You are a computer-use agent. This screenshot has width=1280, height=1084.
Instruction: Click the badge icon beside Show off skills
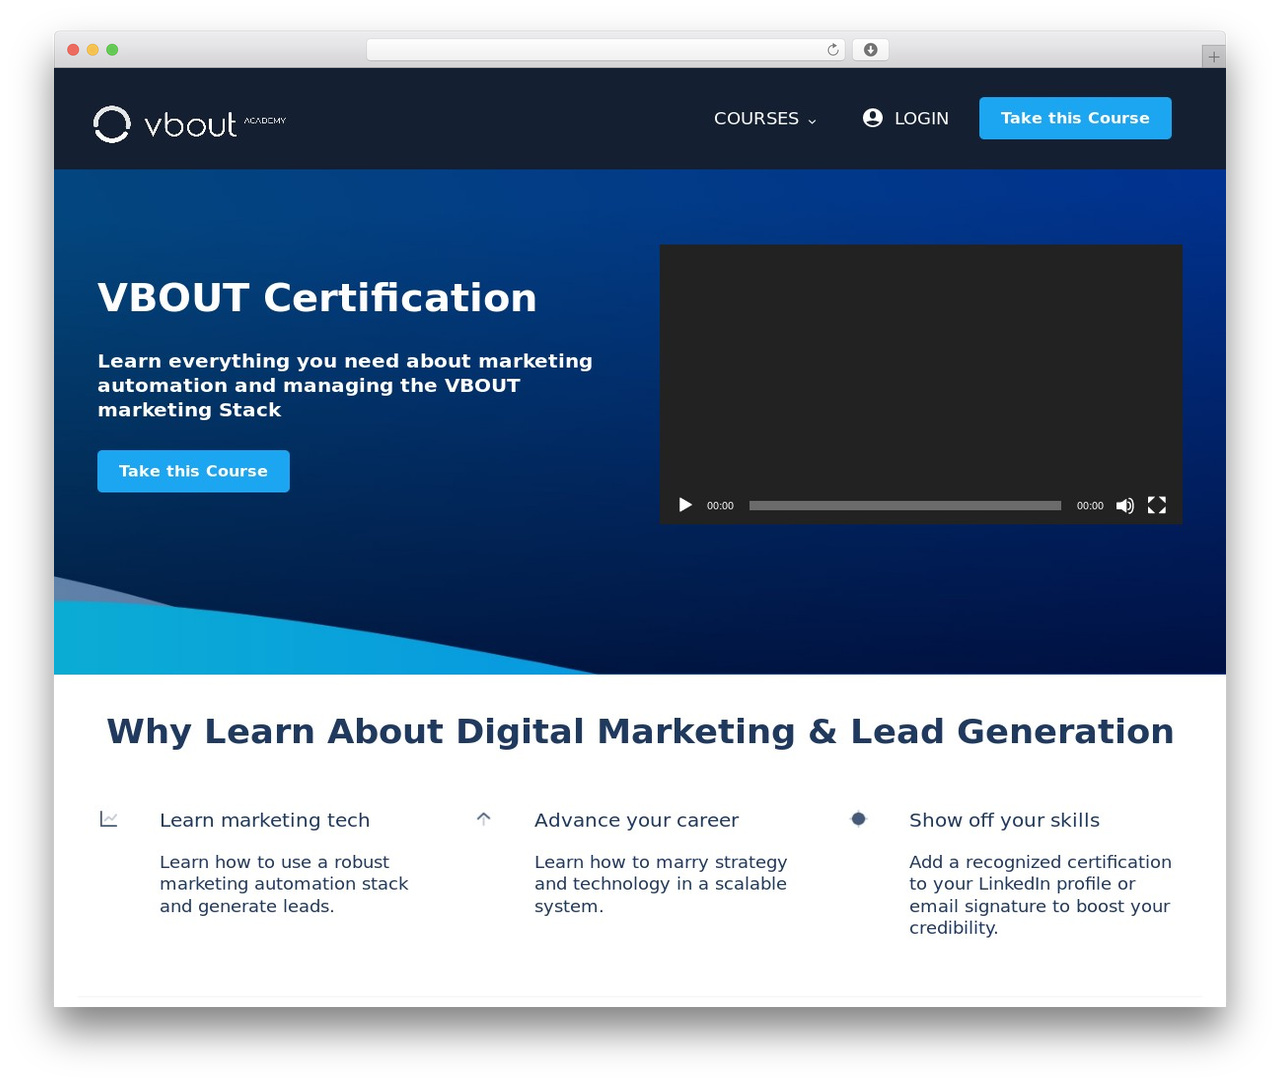click(858, 819)
